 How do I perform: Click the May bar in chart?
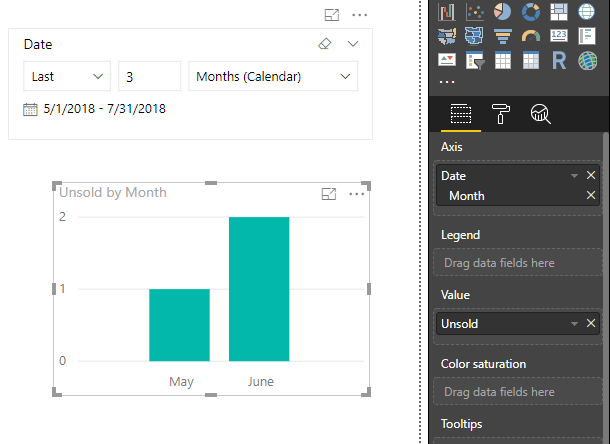pos(179,325)
